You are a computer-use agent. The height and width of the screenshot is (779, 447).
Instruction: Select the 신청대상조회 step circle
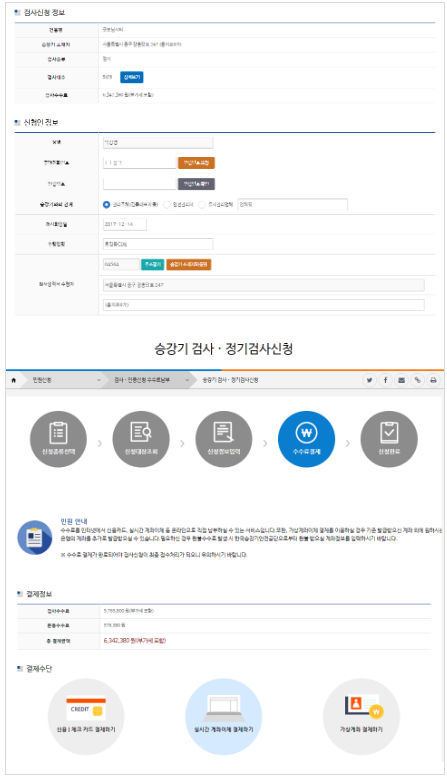(x=141, y=439)
